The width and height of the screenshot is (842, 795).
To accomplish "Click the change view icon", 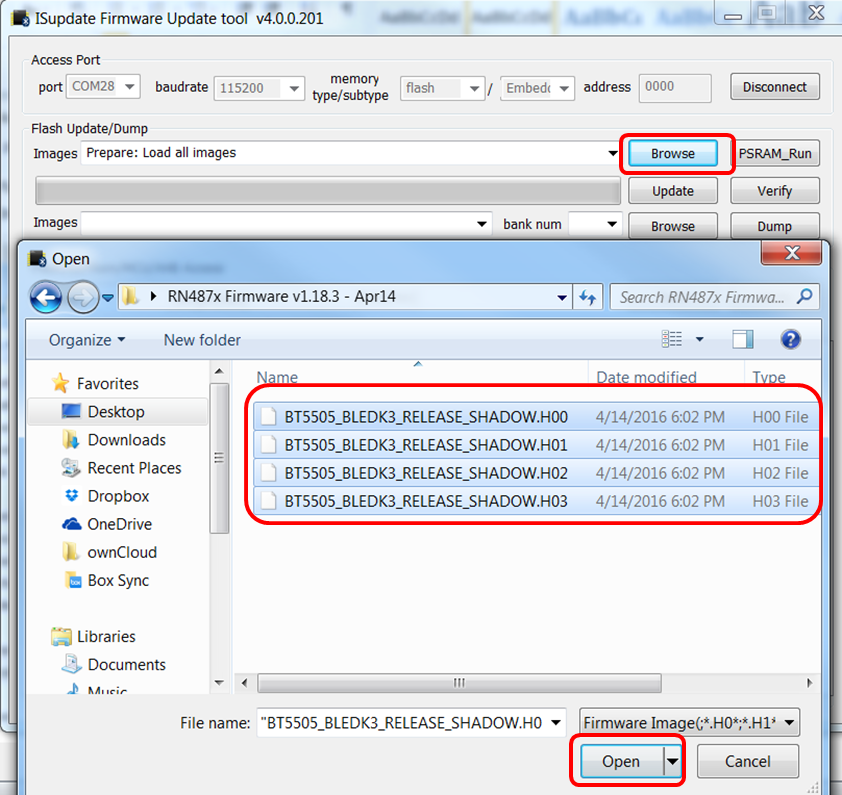I will click(673, 340).
